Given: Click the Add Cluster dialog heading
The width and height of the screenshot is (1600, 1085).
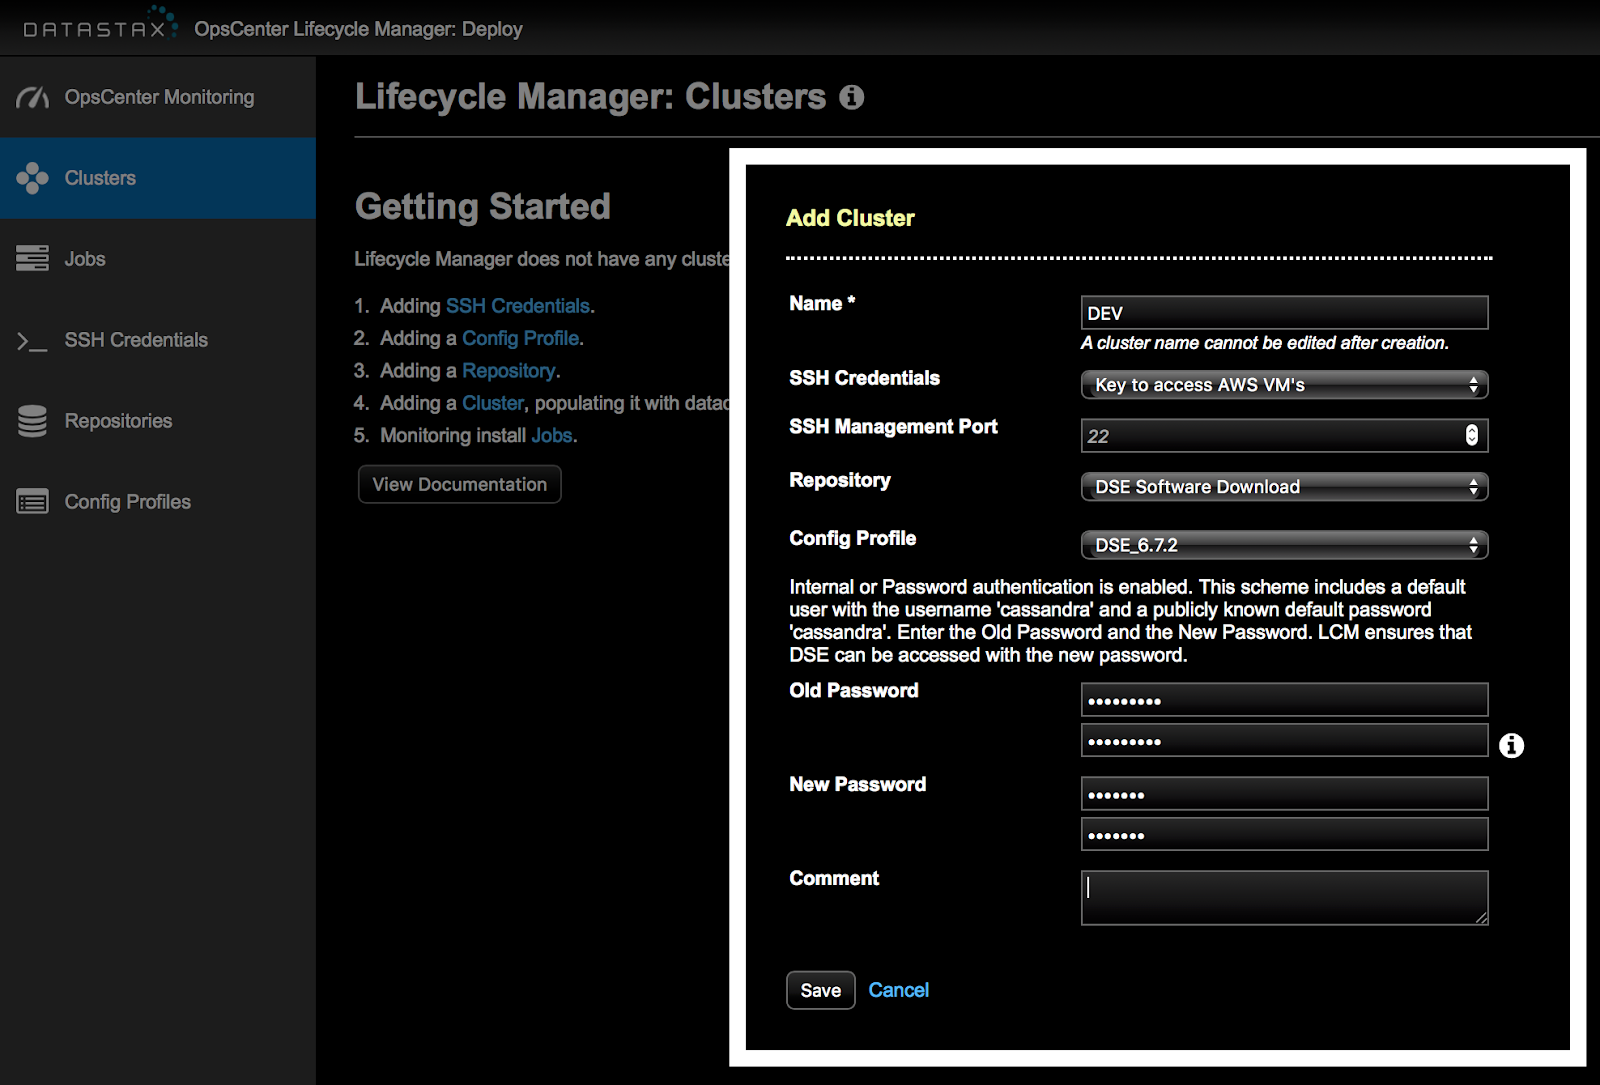Looking at the screenshot, I should tap(850, 218).
